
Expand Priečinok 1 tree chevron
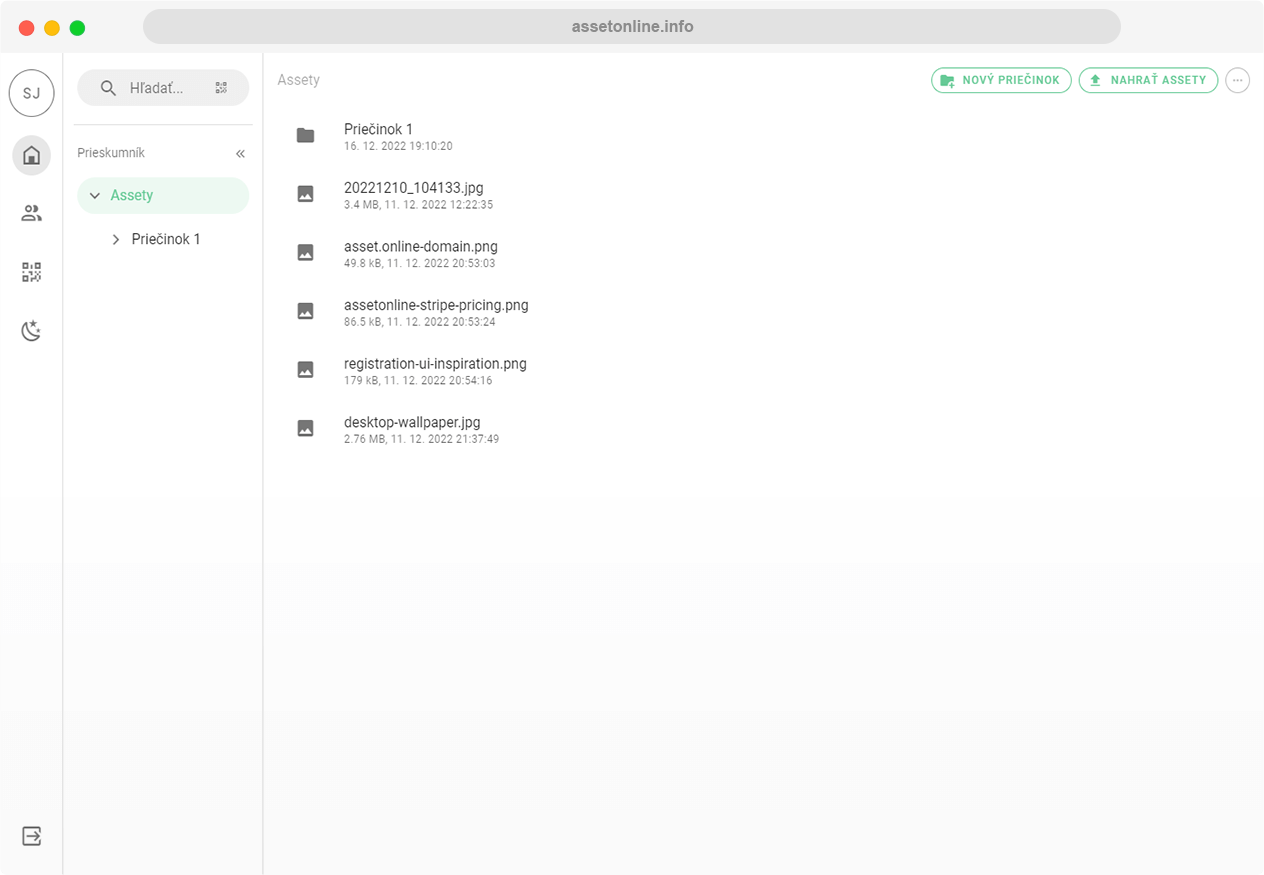pos(116,240)
